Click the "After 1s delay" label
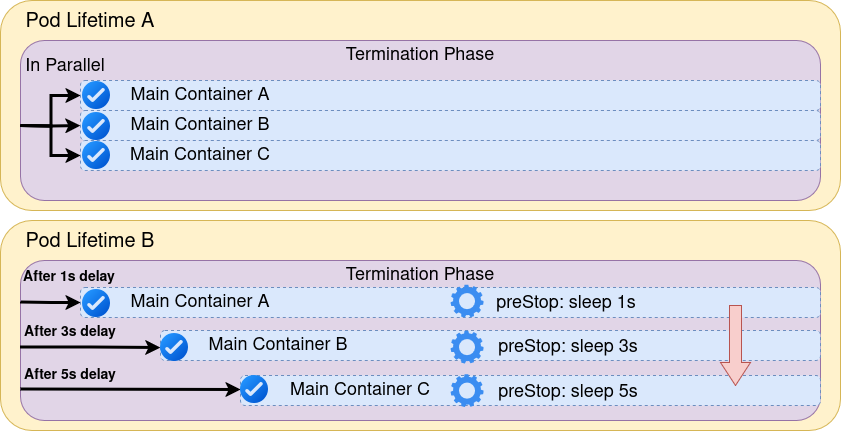The height and width of the screenshot is (431, 841). (x=69, y=276)
